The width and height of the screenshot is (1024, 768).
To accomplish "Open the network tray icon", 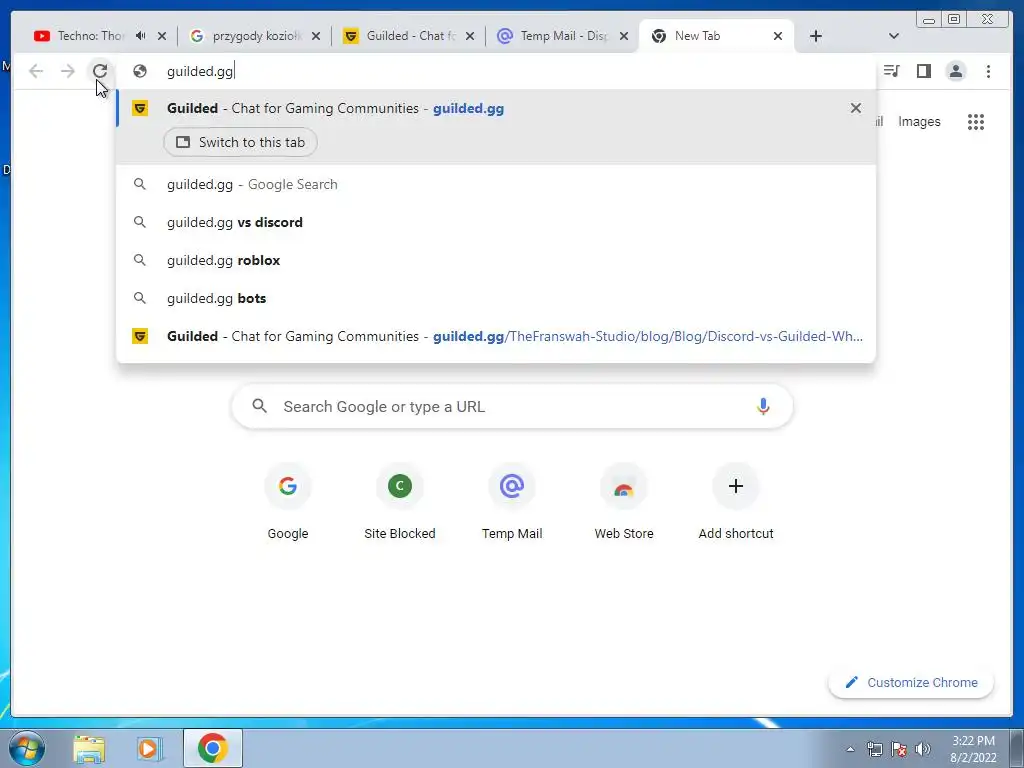I will pyautogui.click(x=874, y=749).
